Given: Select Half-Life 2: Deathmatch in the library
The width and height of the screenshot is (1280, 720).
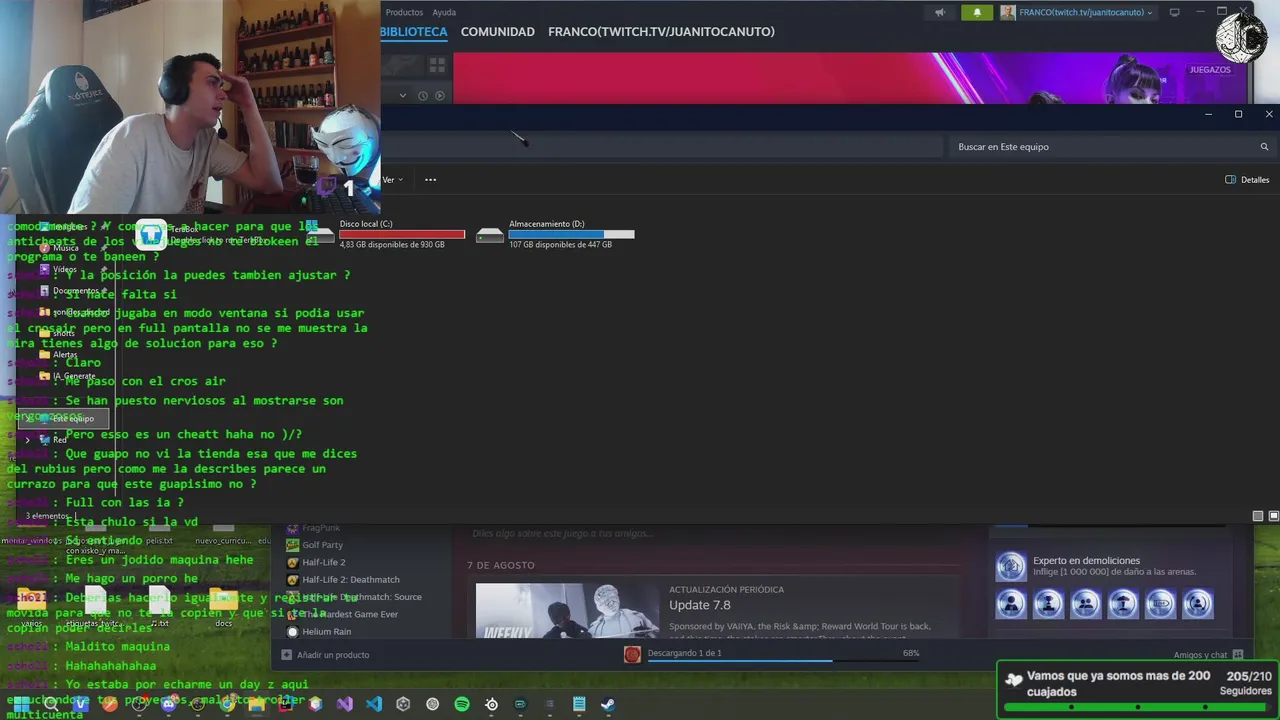Looking at the screenshot, I should click(x=350, y=580).
